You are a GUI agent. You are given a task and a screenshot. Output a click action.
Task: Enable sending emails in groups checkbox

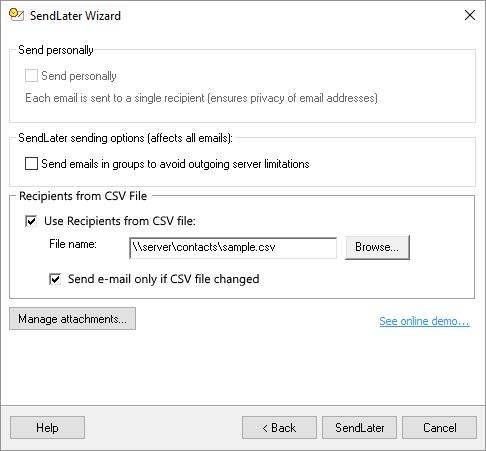pyautogui.click(x=31, y=164)
